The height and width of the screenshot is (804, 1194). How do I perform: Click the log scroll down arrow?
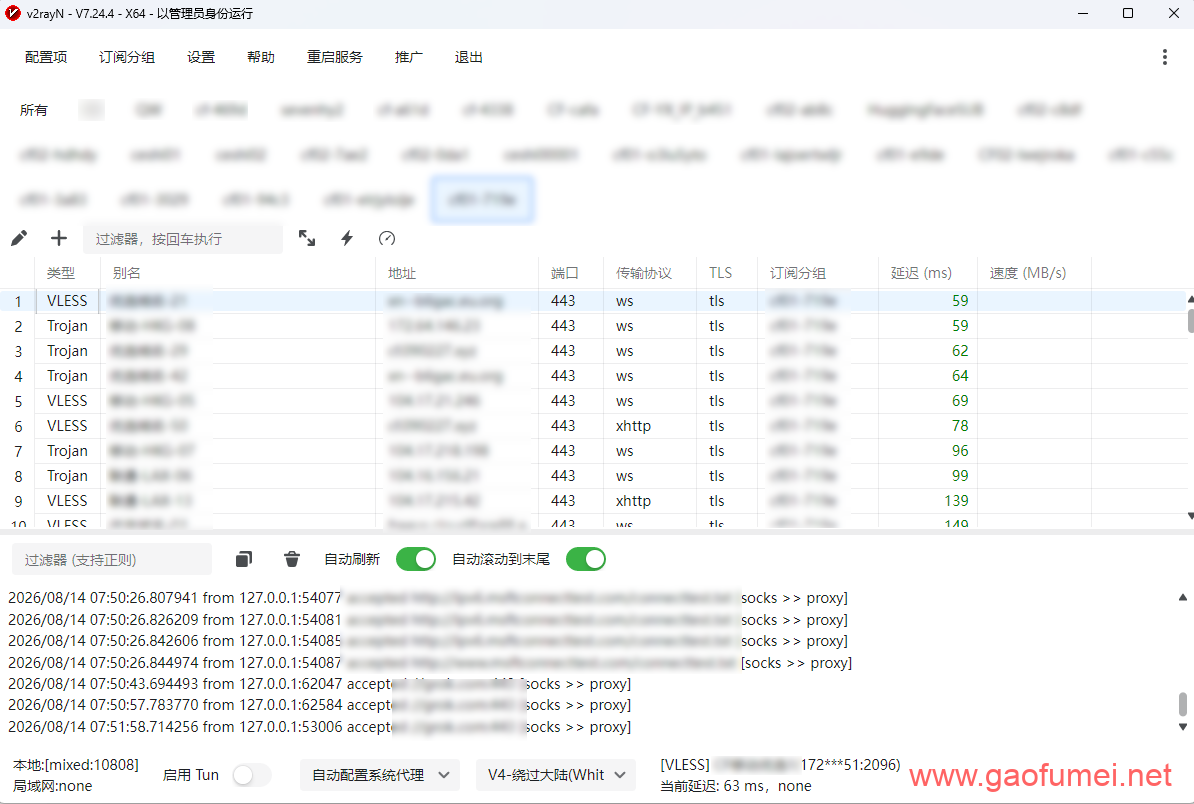[x=1183, y=727]
